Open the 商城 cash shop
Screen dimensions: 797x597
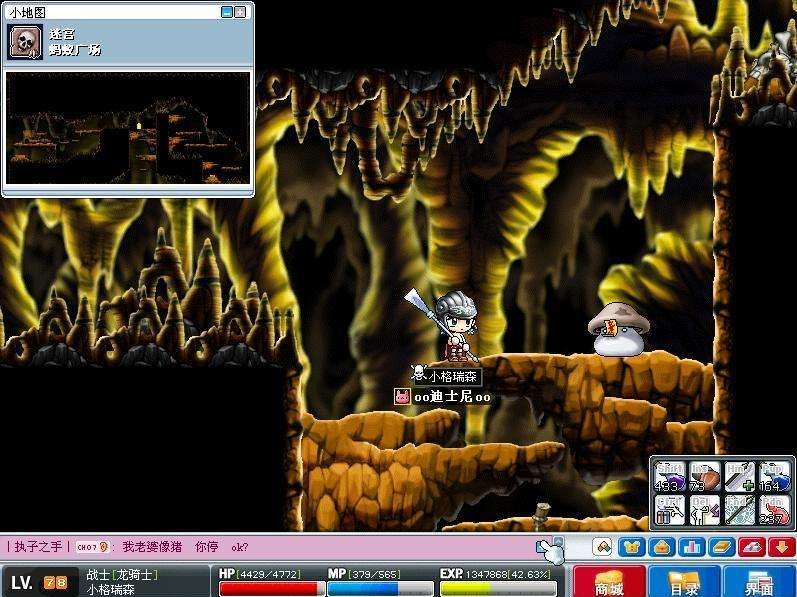609,582
